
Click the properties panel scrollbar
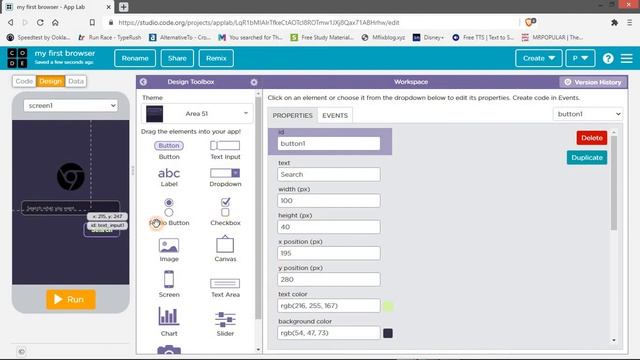[613, 184]
